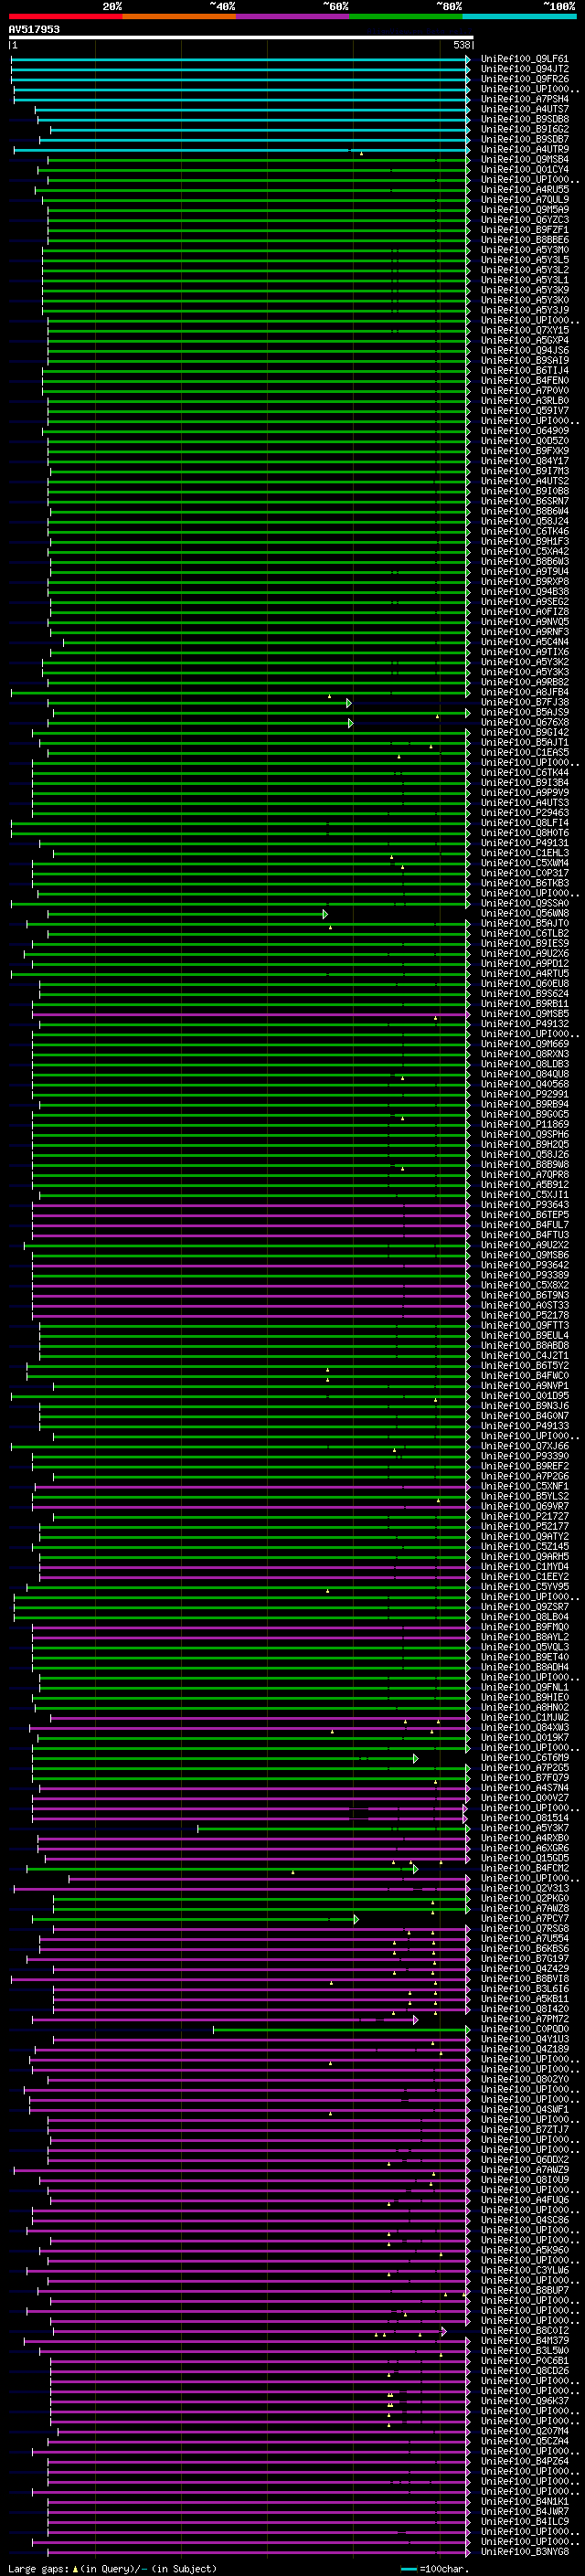
Task: Click the purple alignment bar for Q9MSB5
Action: click(x=251, y=1015)
